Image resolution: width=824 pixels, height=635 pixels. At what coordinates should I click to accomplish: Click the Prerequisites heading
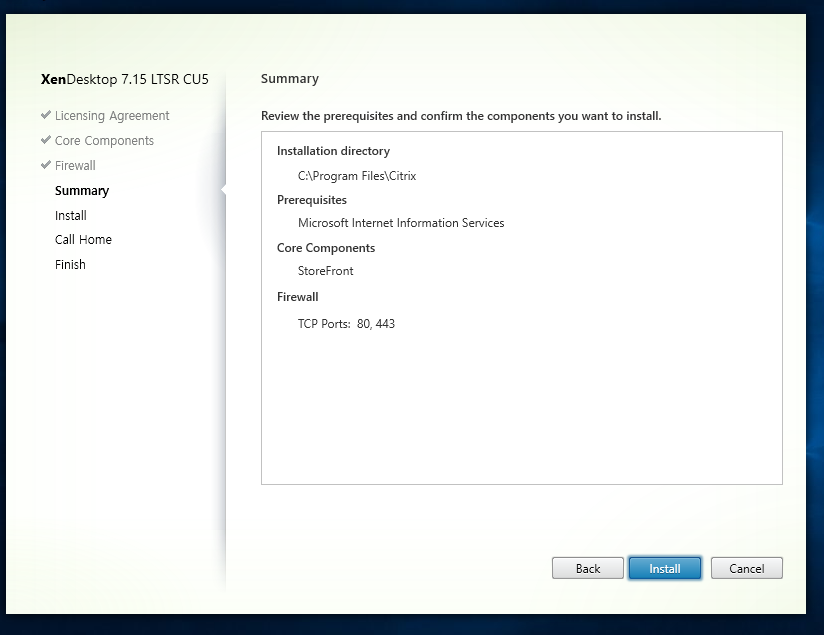[312, 200]
